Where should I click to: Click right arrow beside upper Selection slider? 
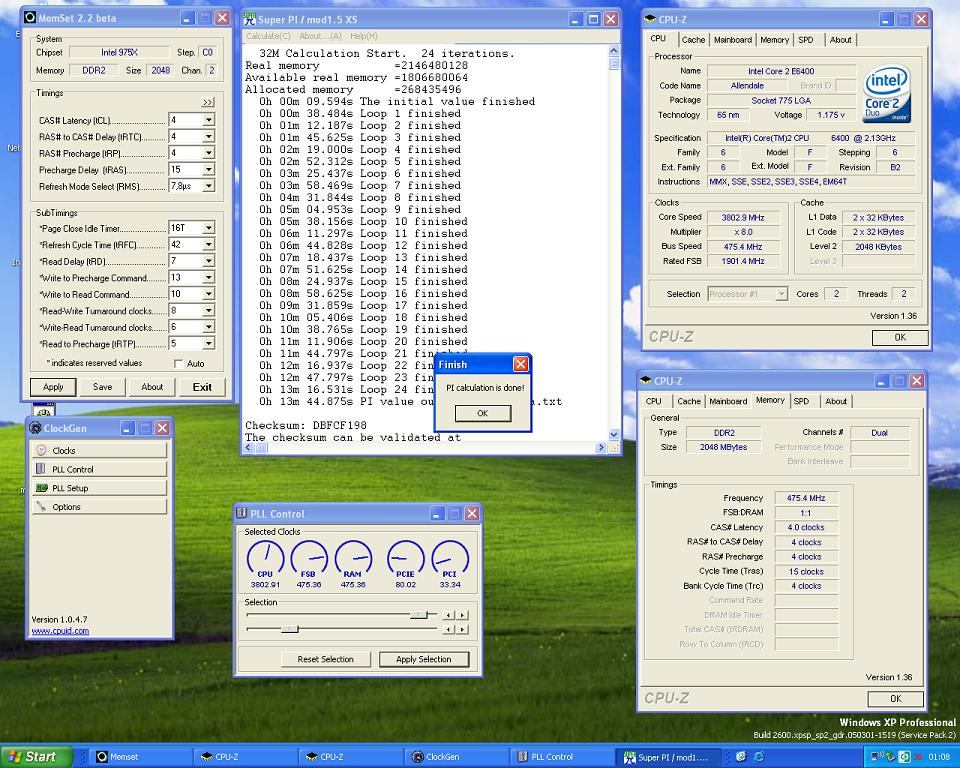(463, 614)
